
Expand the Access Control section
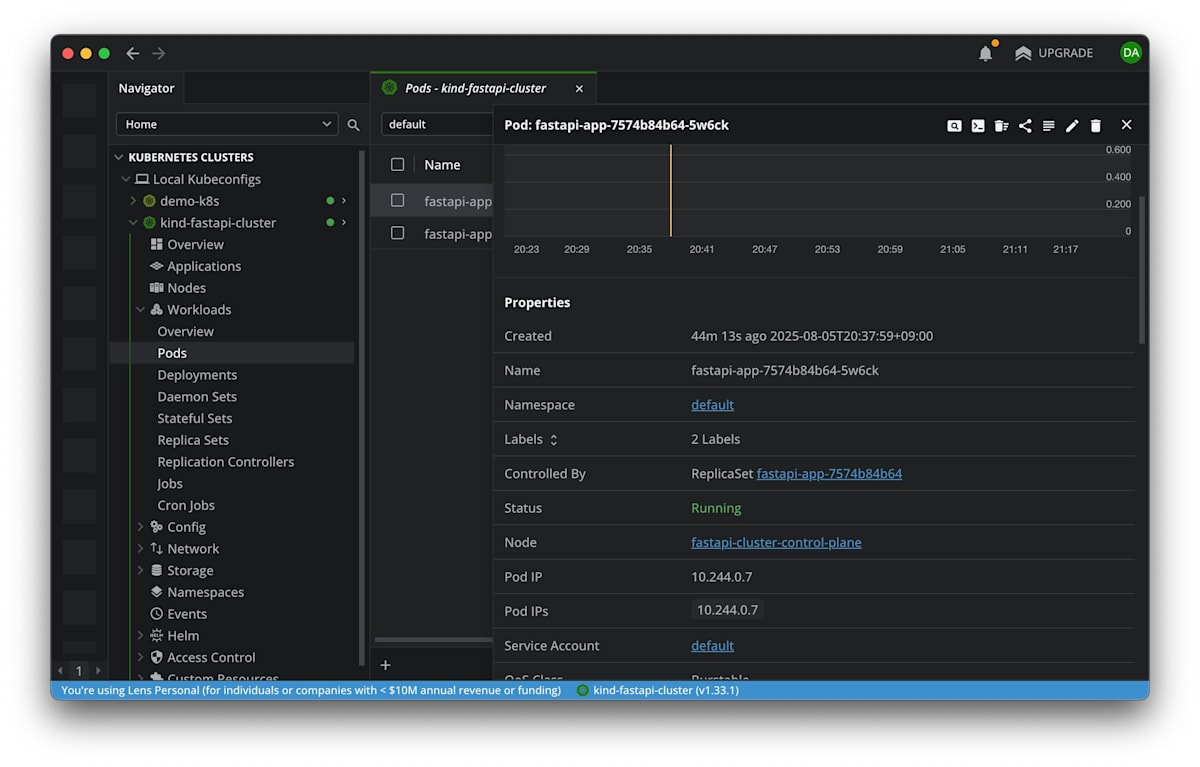pyautogui.click(x=140, y=657)
